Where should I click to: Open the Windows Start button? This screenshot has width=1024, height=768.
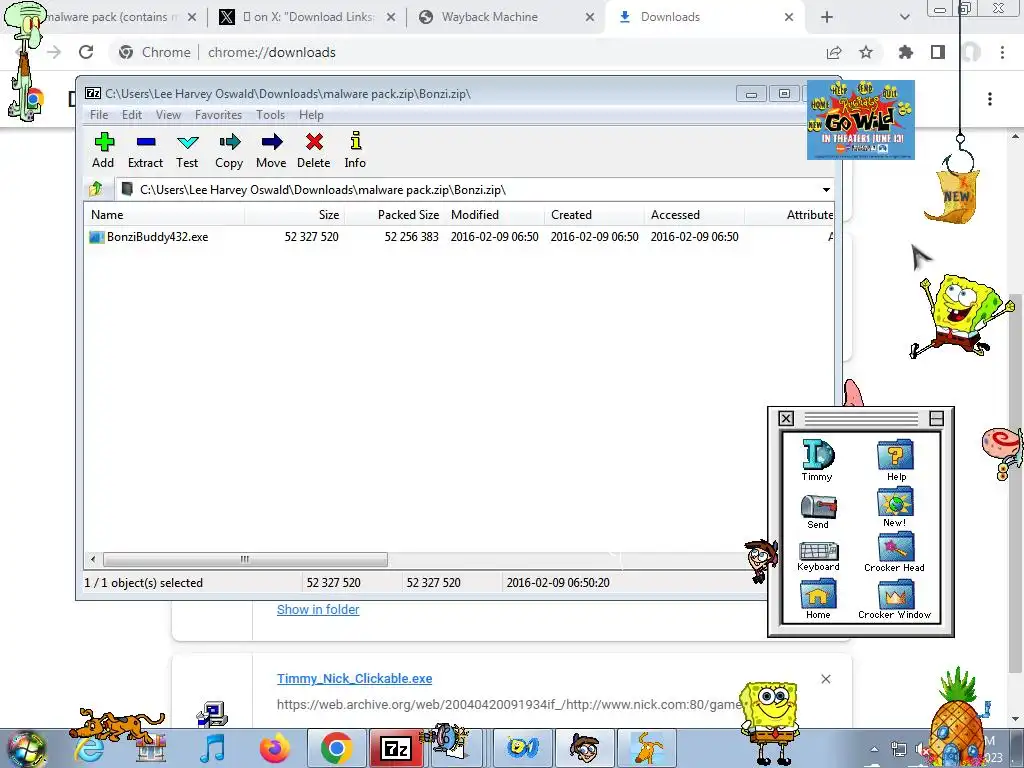26,748
